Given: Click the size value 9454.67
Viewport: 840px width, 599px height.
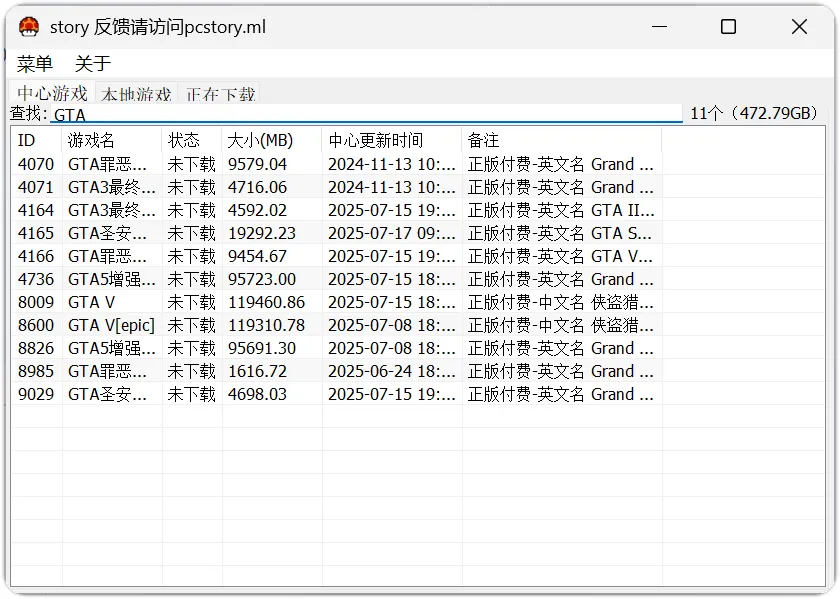Looking at the screenshot, I should pyautogui.click(x=258, y=256).
